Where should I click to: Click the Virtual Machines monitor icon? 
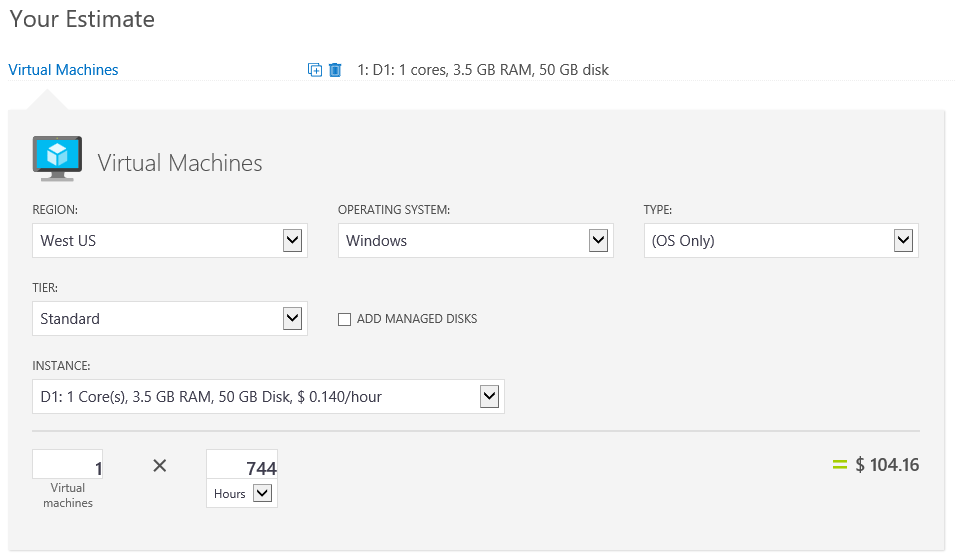[57, 159]
